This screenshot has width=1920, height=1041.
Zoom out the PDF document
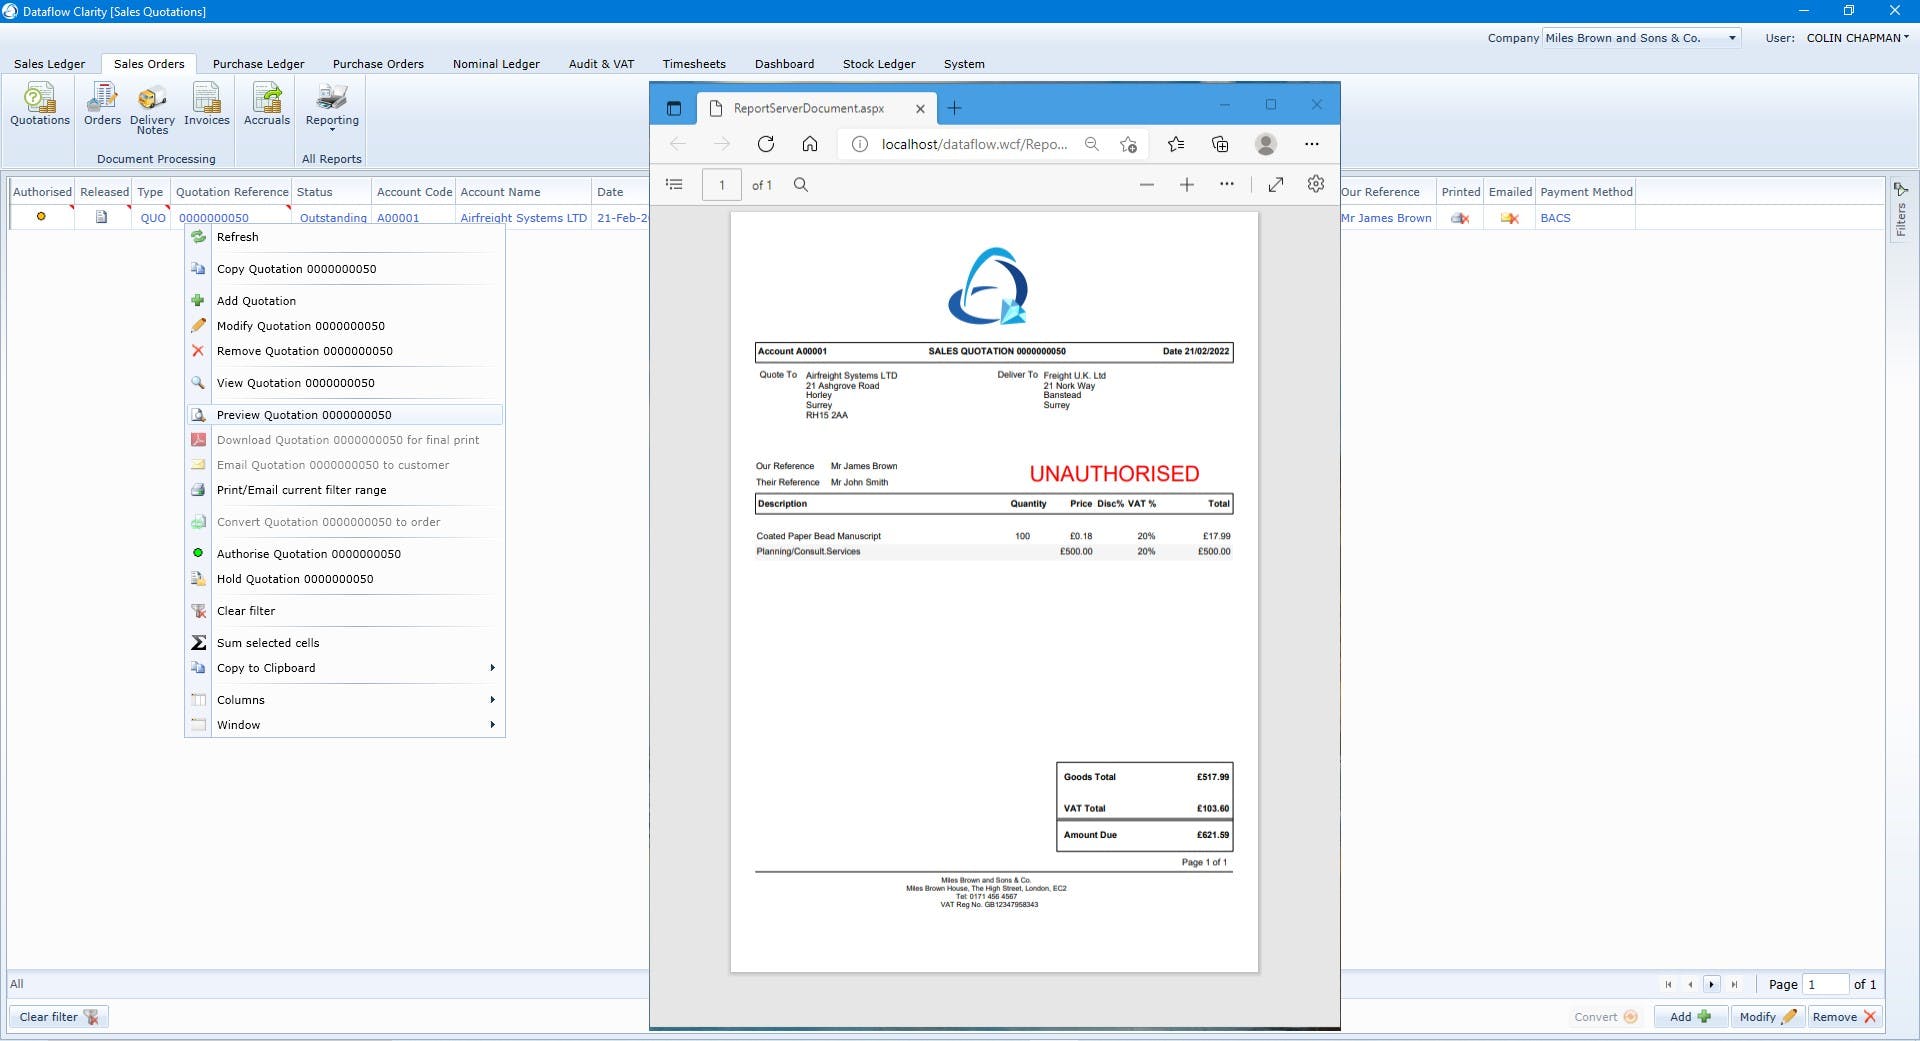click(x=1147, y=184)
